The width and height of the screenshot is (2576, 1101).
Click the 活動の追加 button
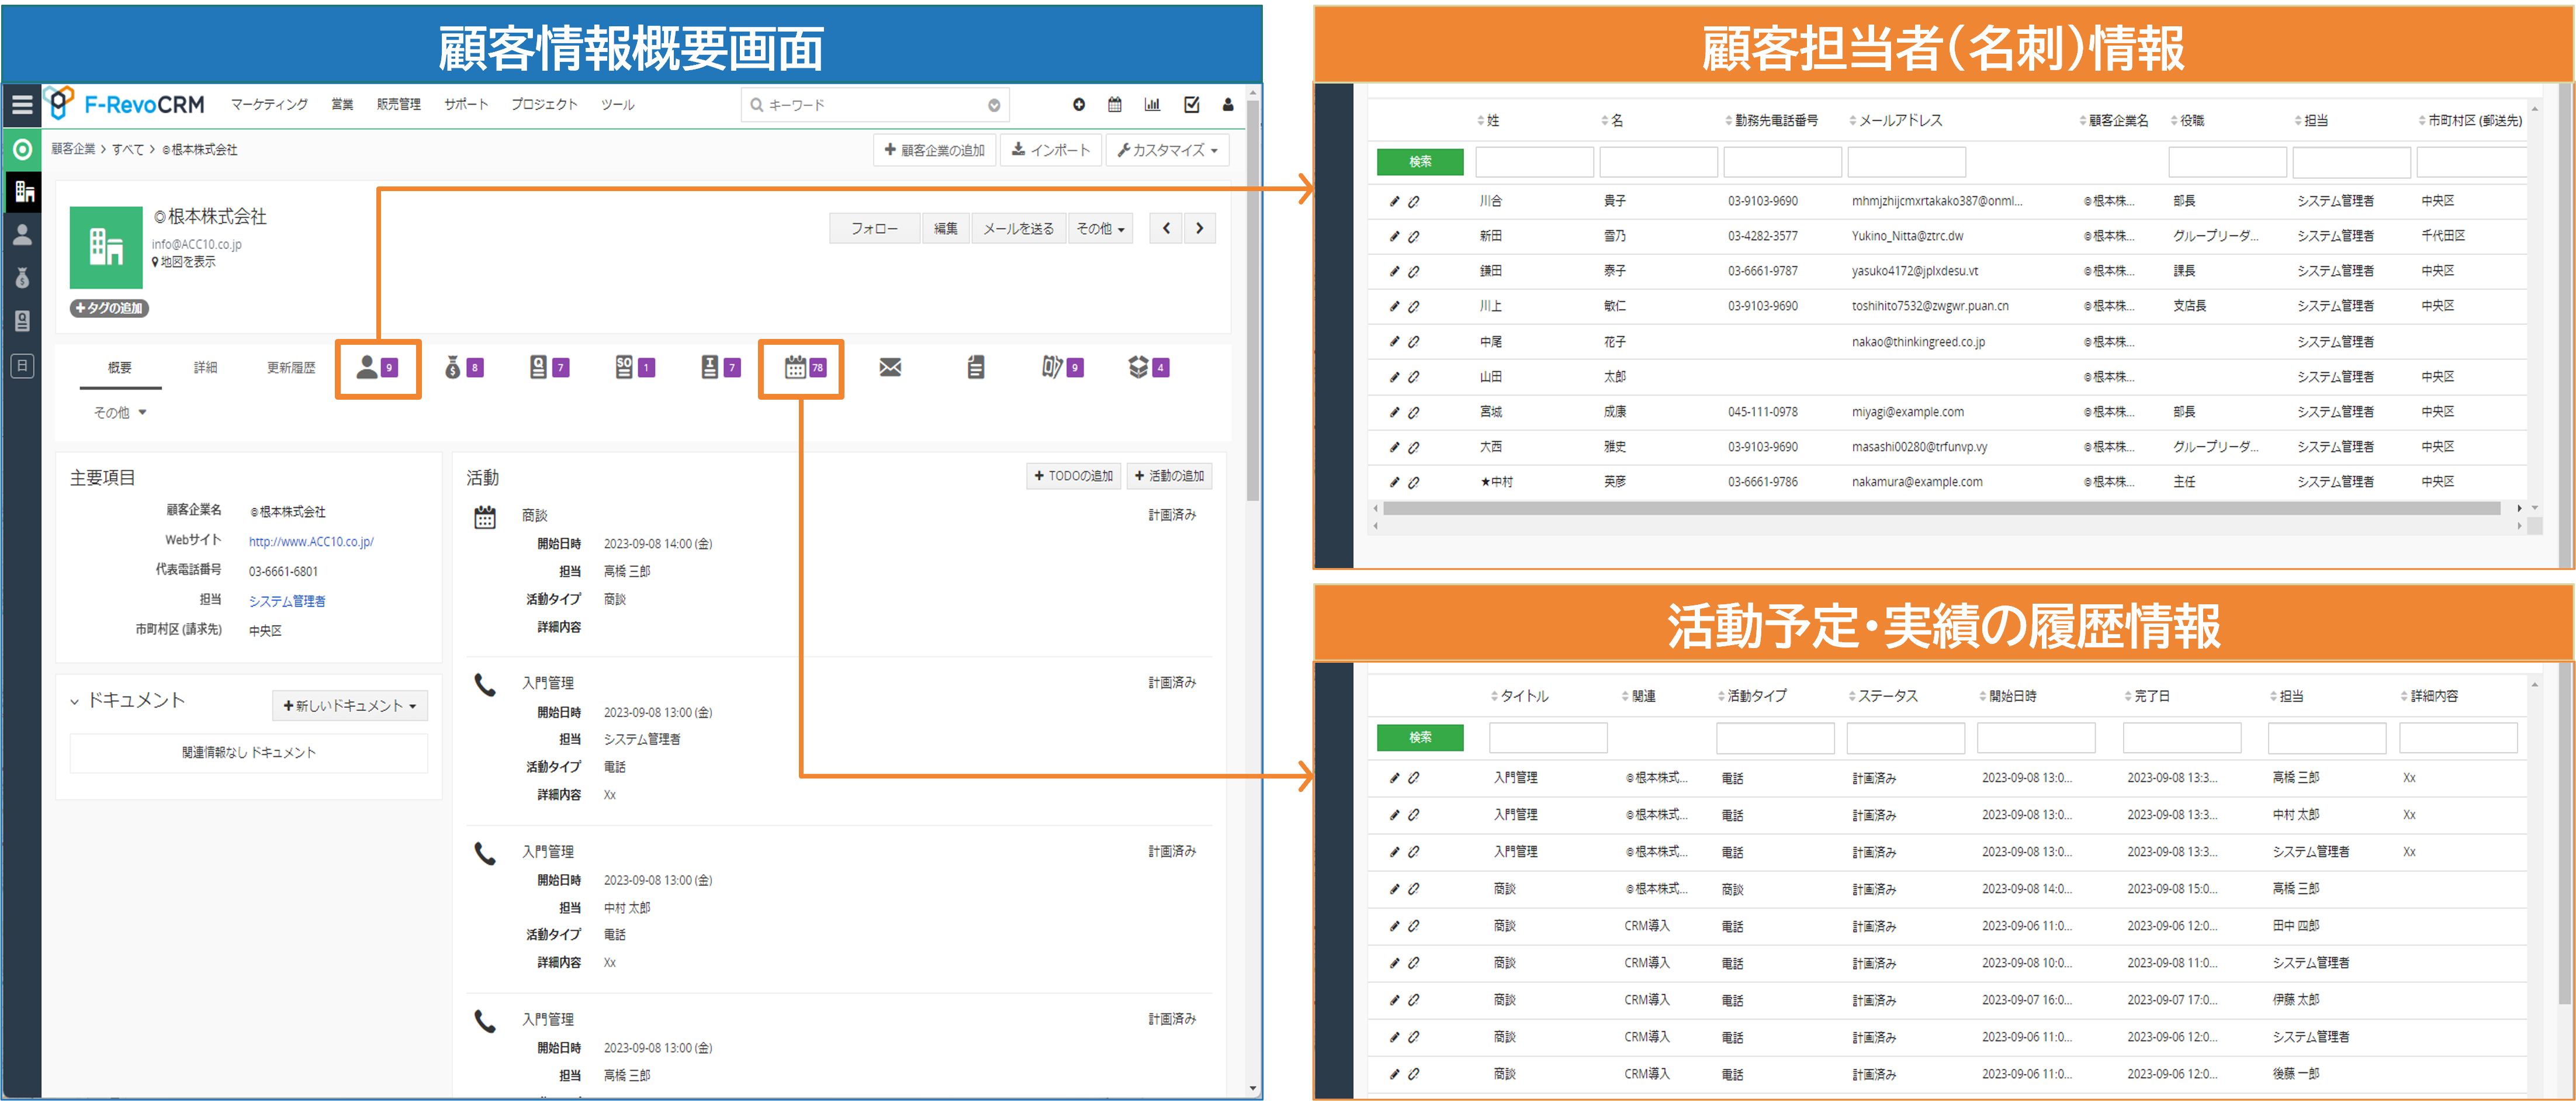(x=1169, y=476)
